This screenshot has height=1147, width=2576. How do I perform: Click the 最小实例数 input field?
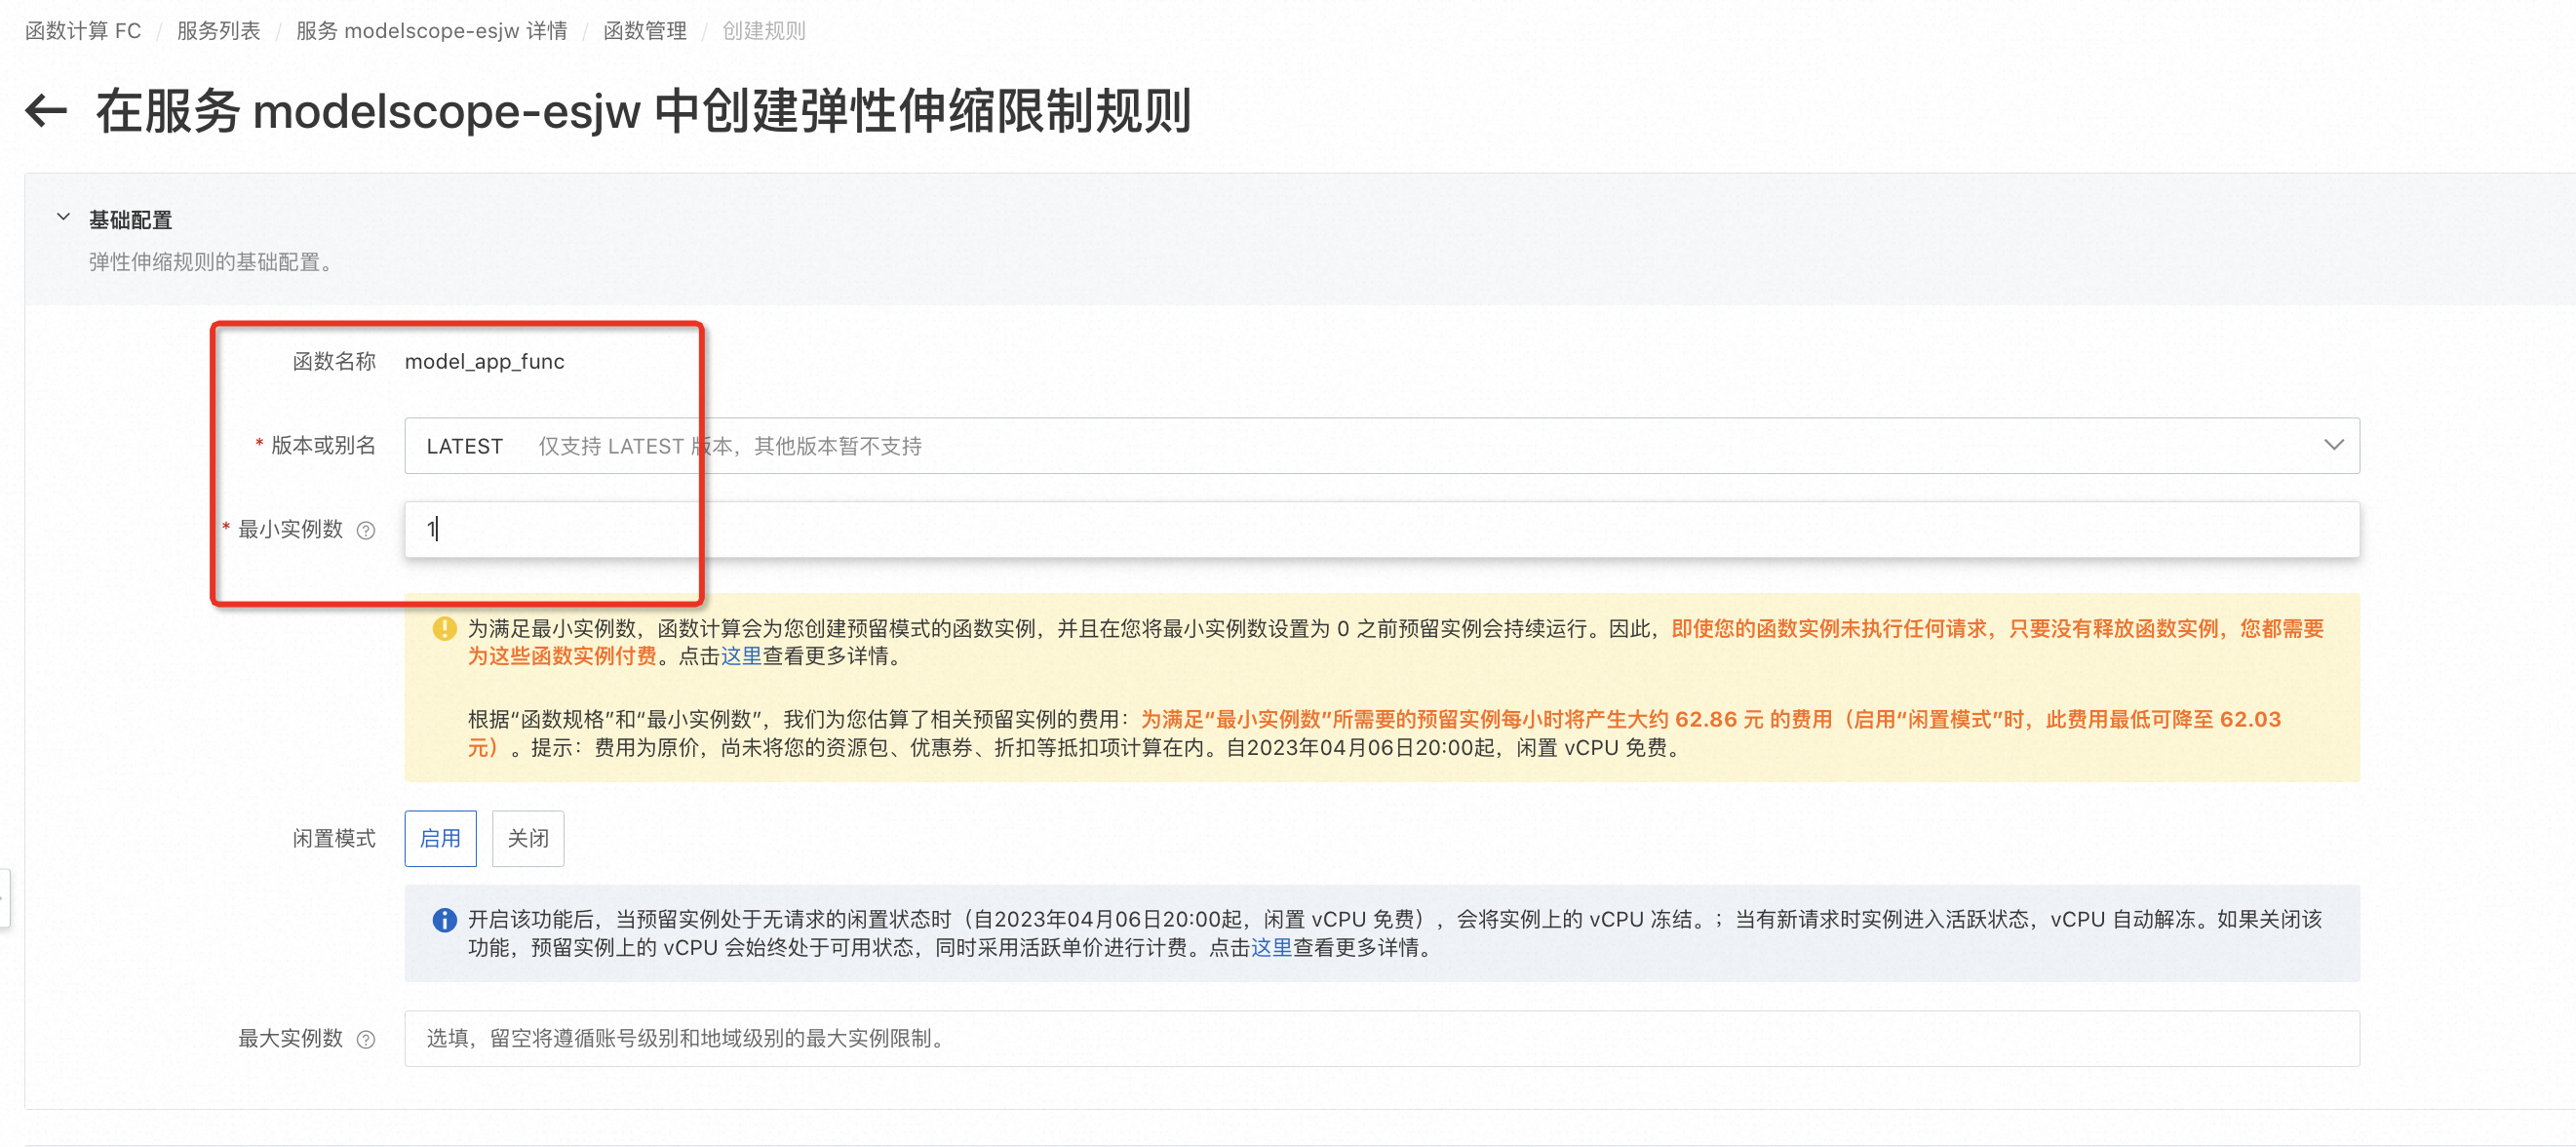click(x=1380, y=529)
